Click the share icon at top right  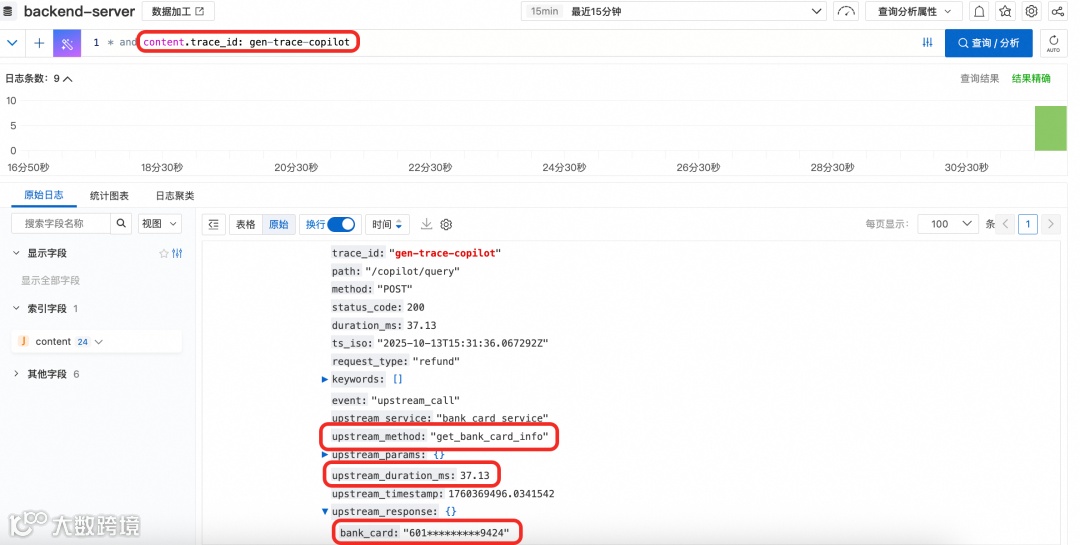point(1057,12)
